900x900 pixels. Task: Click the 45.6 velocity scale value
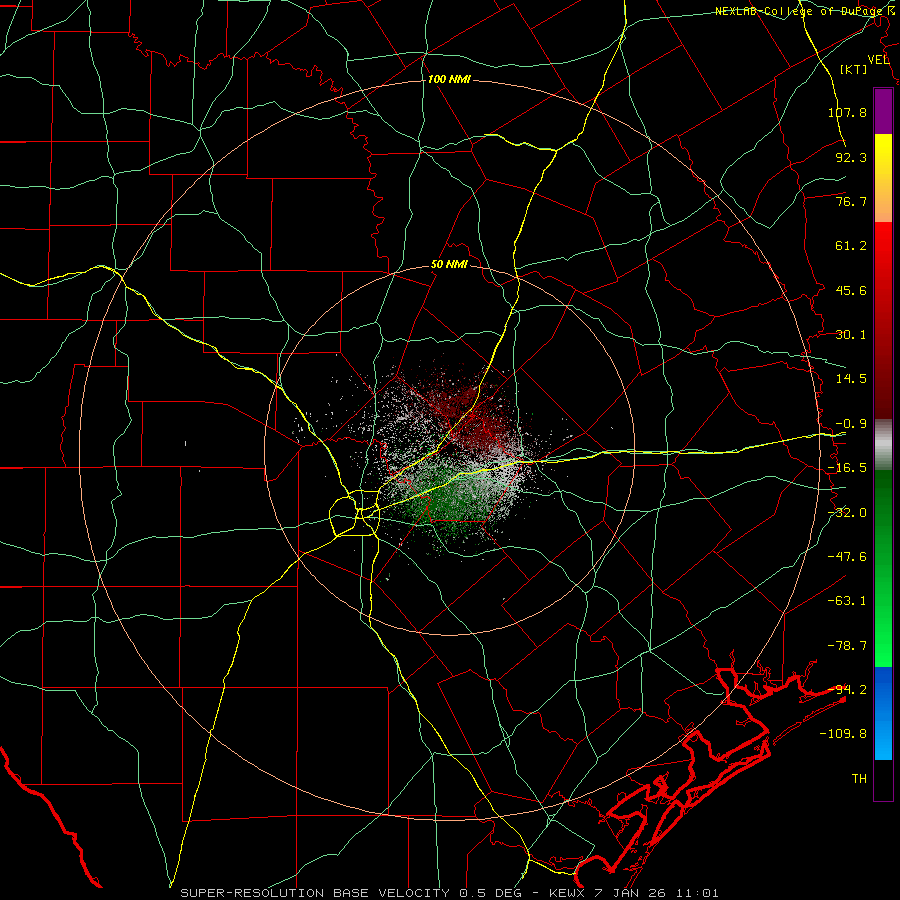coord(851,290)
